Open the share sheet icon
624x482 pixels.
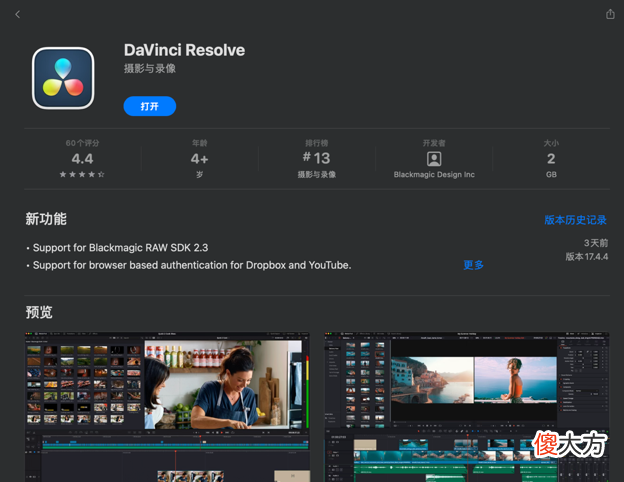610,14
